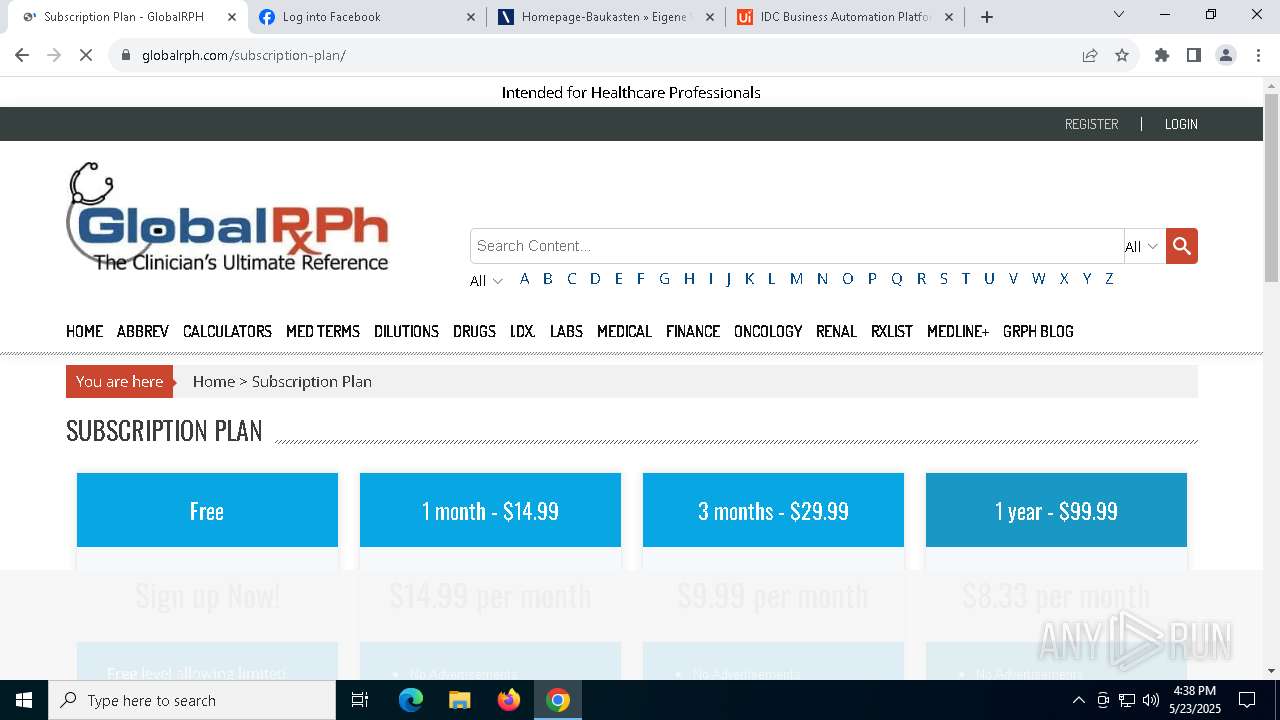Bookmark this page with star icon

pyautogui.click(x=1122, y=55)
